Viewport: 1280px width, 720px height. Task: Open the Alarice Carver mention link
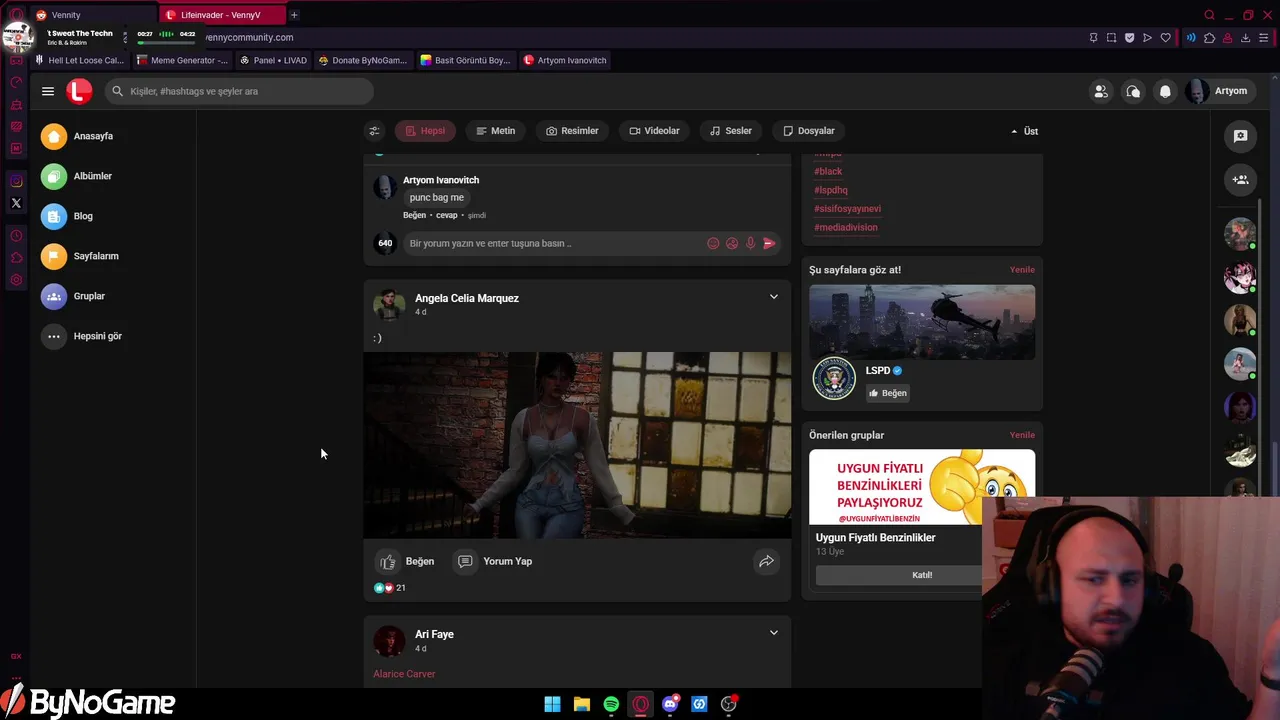point(404,674)
